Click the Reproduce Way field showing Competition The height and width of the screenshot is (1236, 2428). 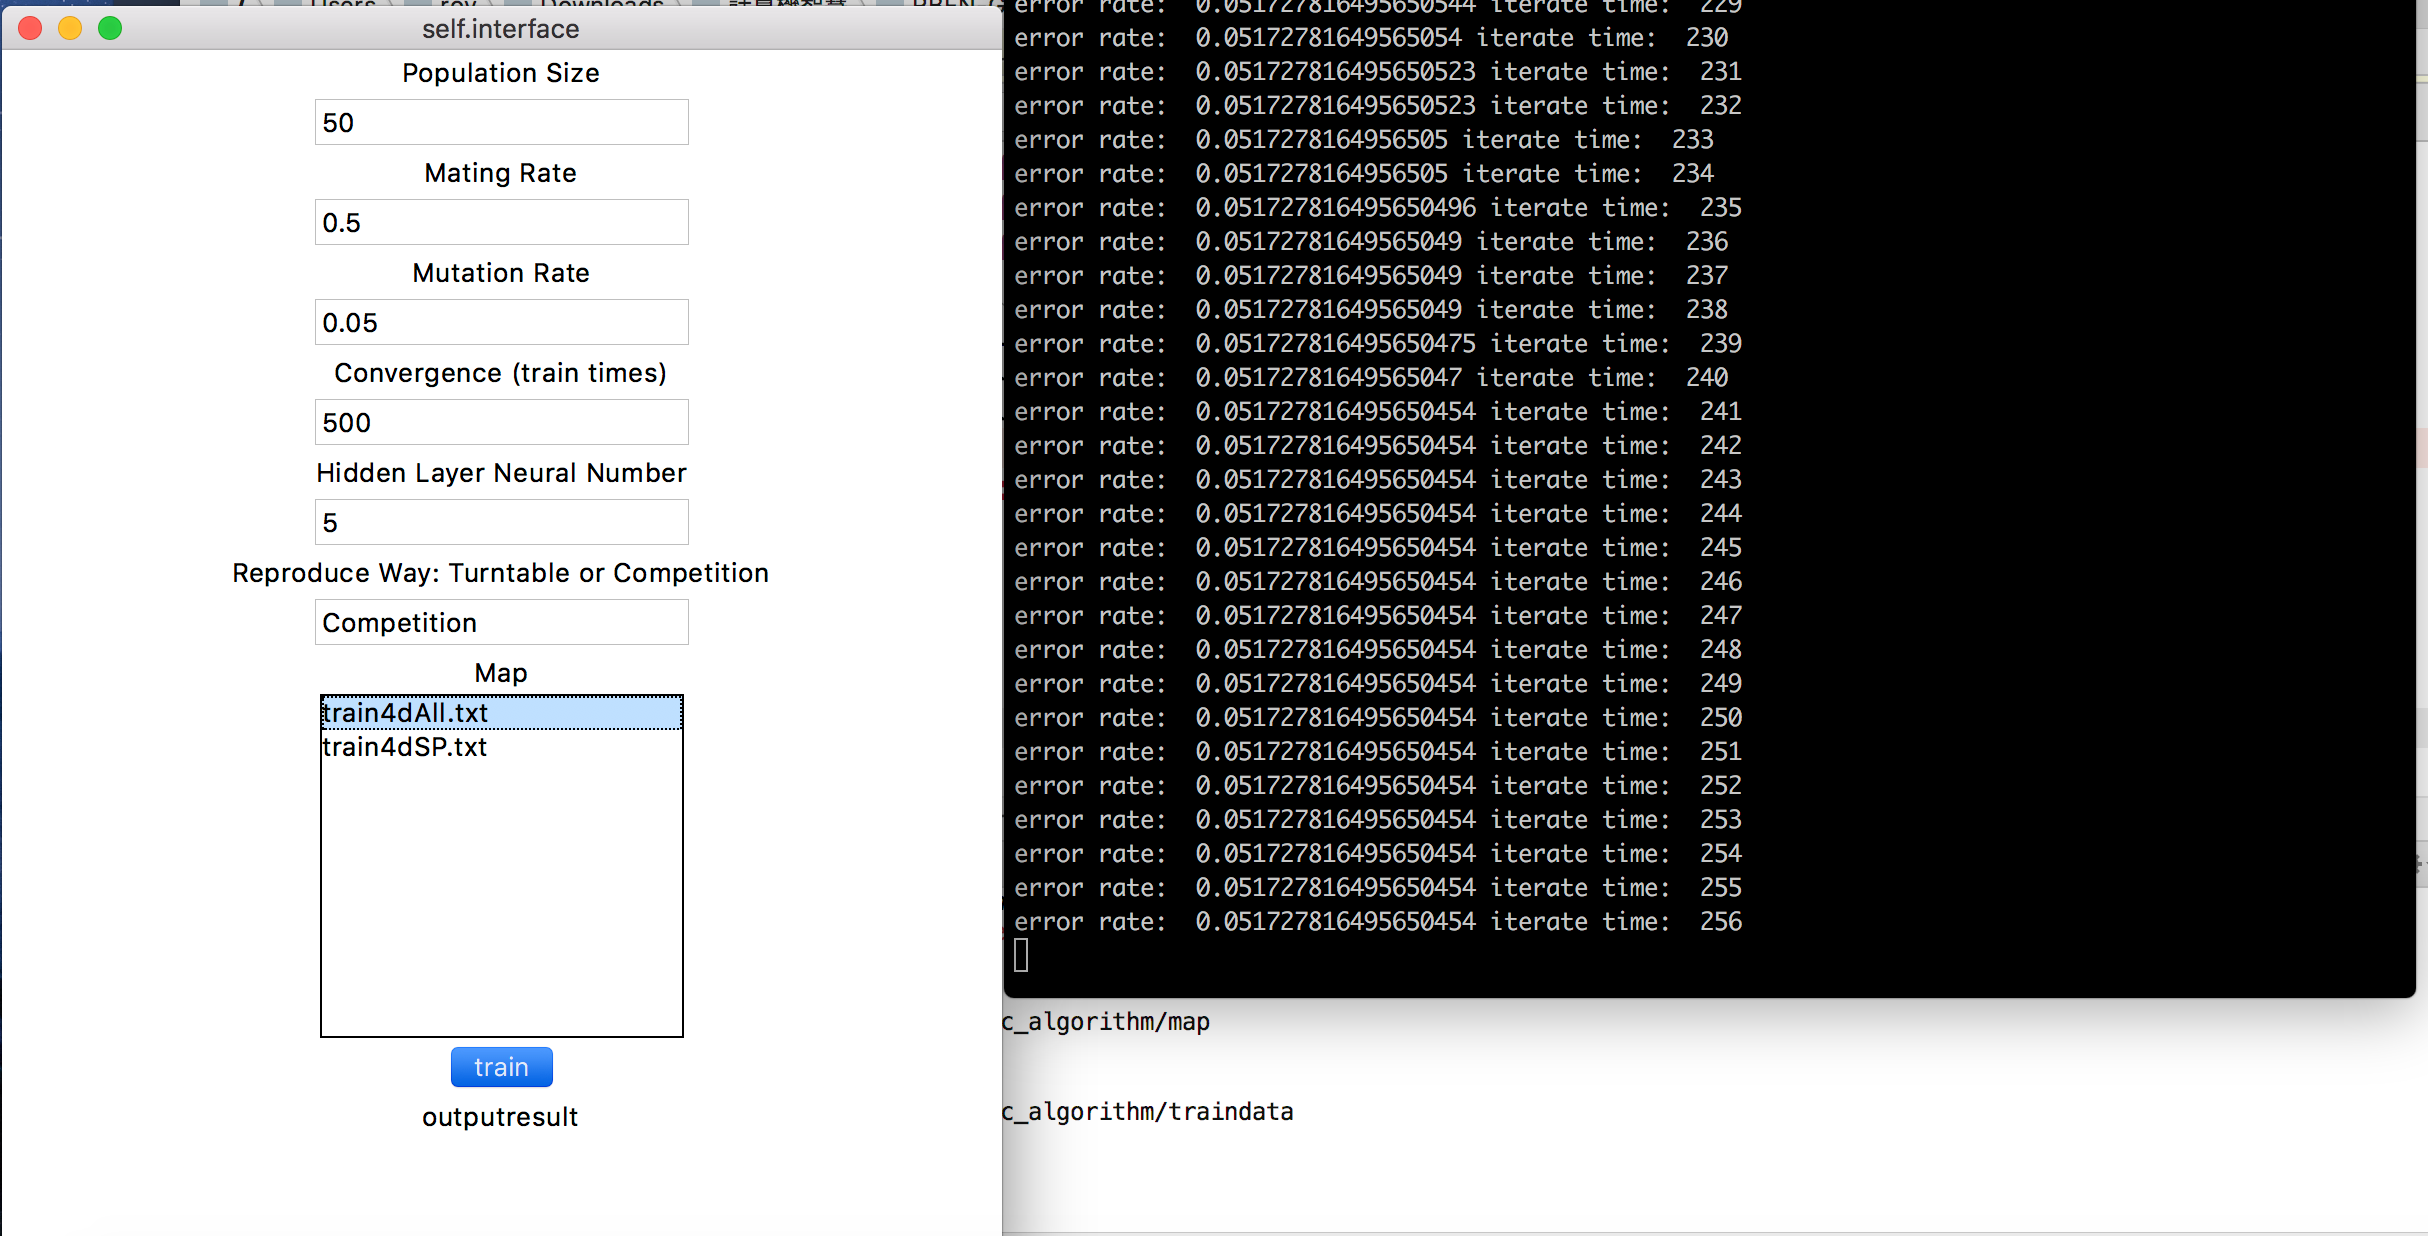500,622
